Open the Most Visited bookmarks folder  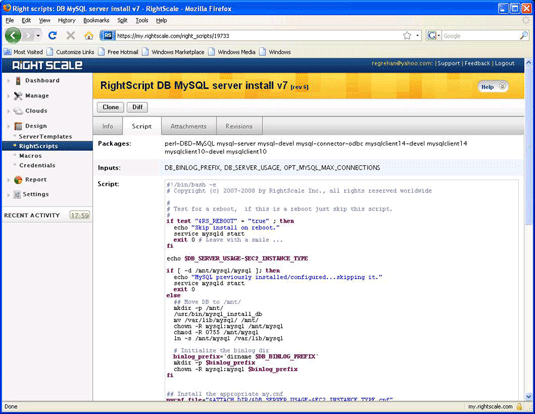pos(23,52)
